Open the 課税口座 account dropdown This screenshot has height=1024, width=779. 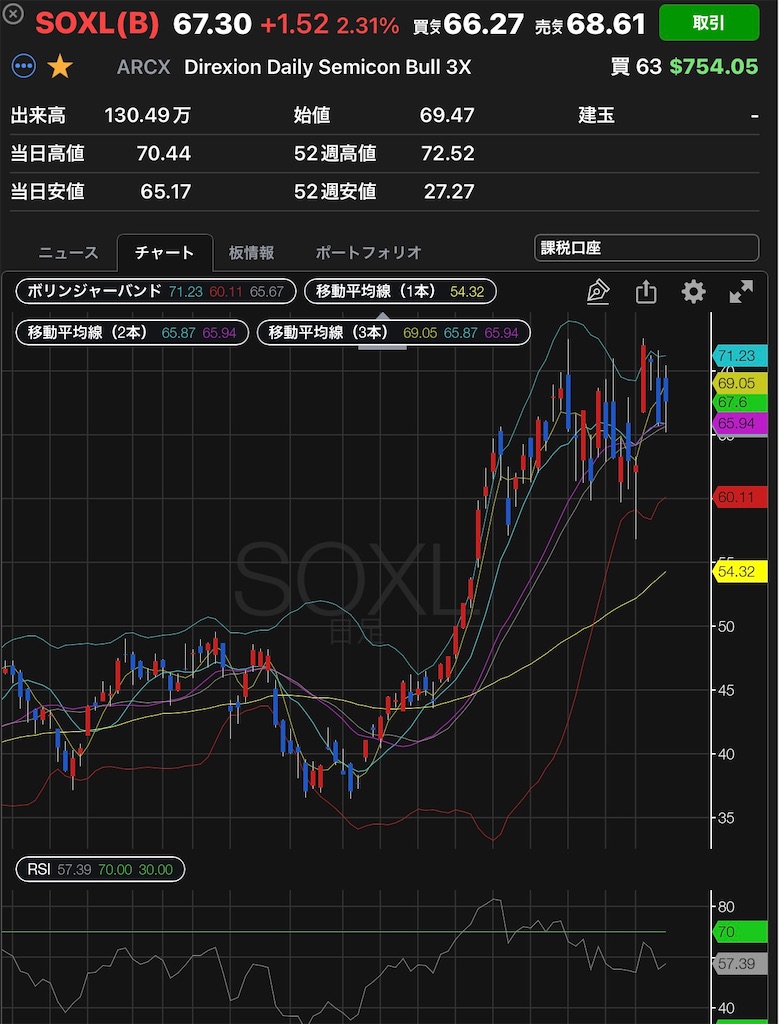coord(646,248)
